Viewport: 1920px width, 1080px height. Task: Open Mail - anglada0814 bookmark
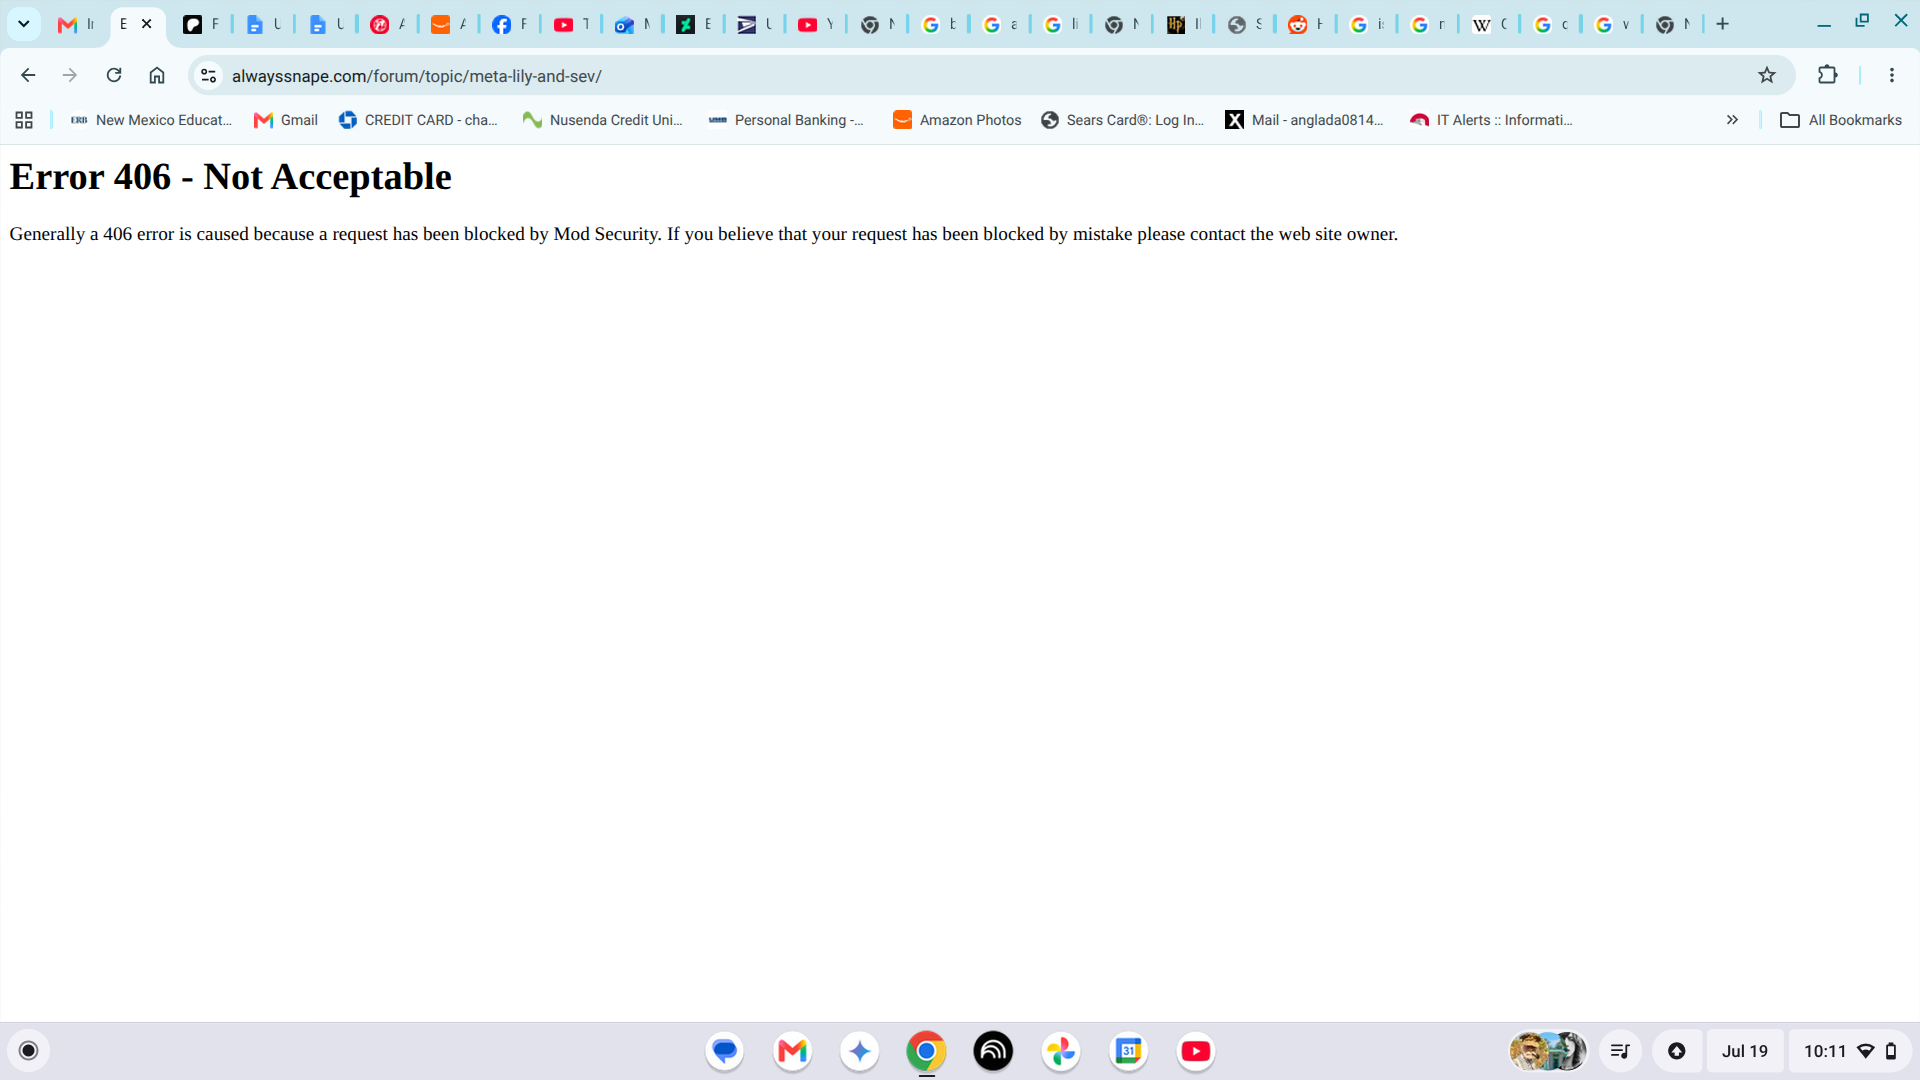pos(1304,120)
